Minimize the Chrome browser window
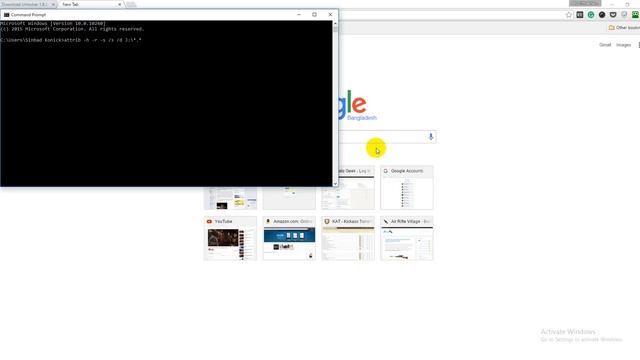The image size is (640, 360). click(x=612, y=4)
